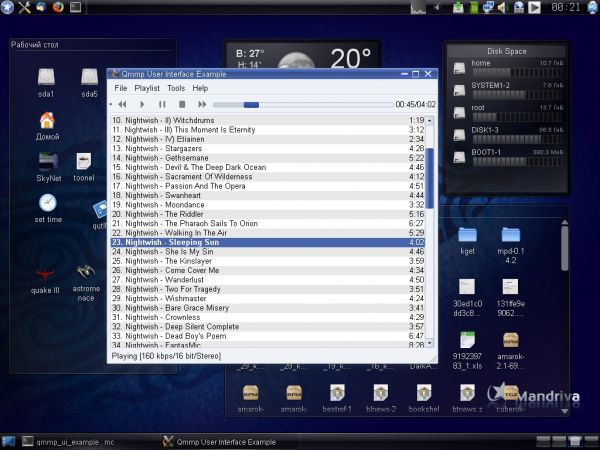Open the Help menu
Image resolution: width=600 pixels, height=450 pixels.
tap(201, 88)
